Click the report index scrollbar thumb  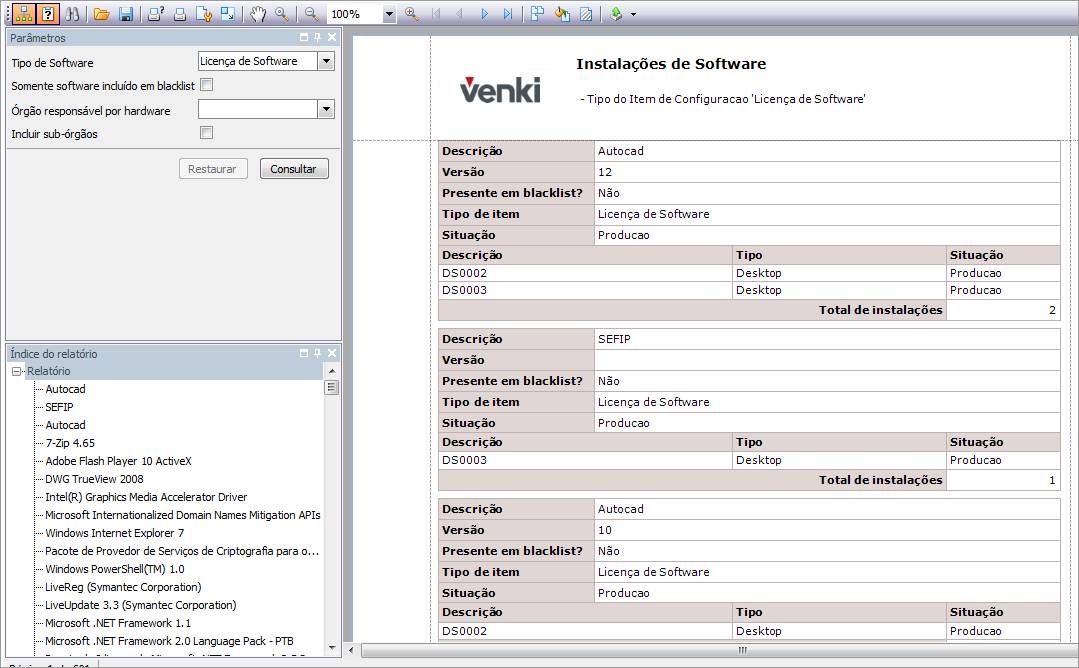coord(332,387)
